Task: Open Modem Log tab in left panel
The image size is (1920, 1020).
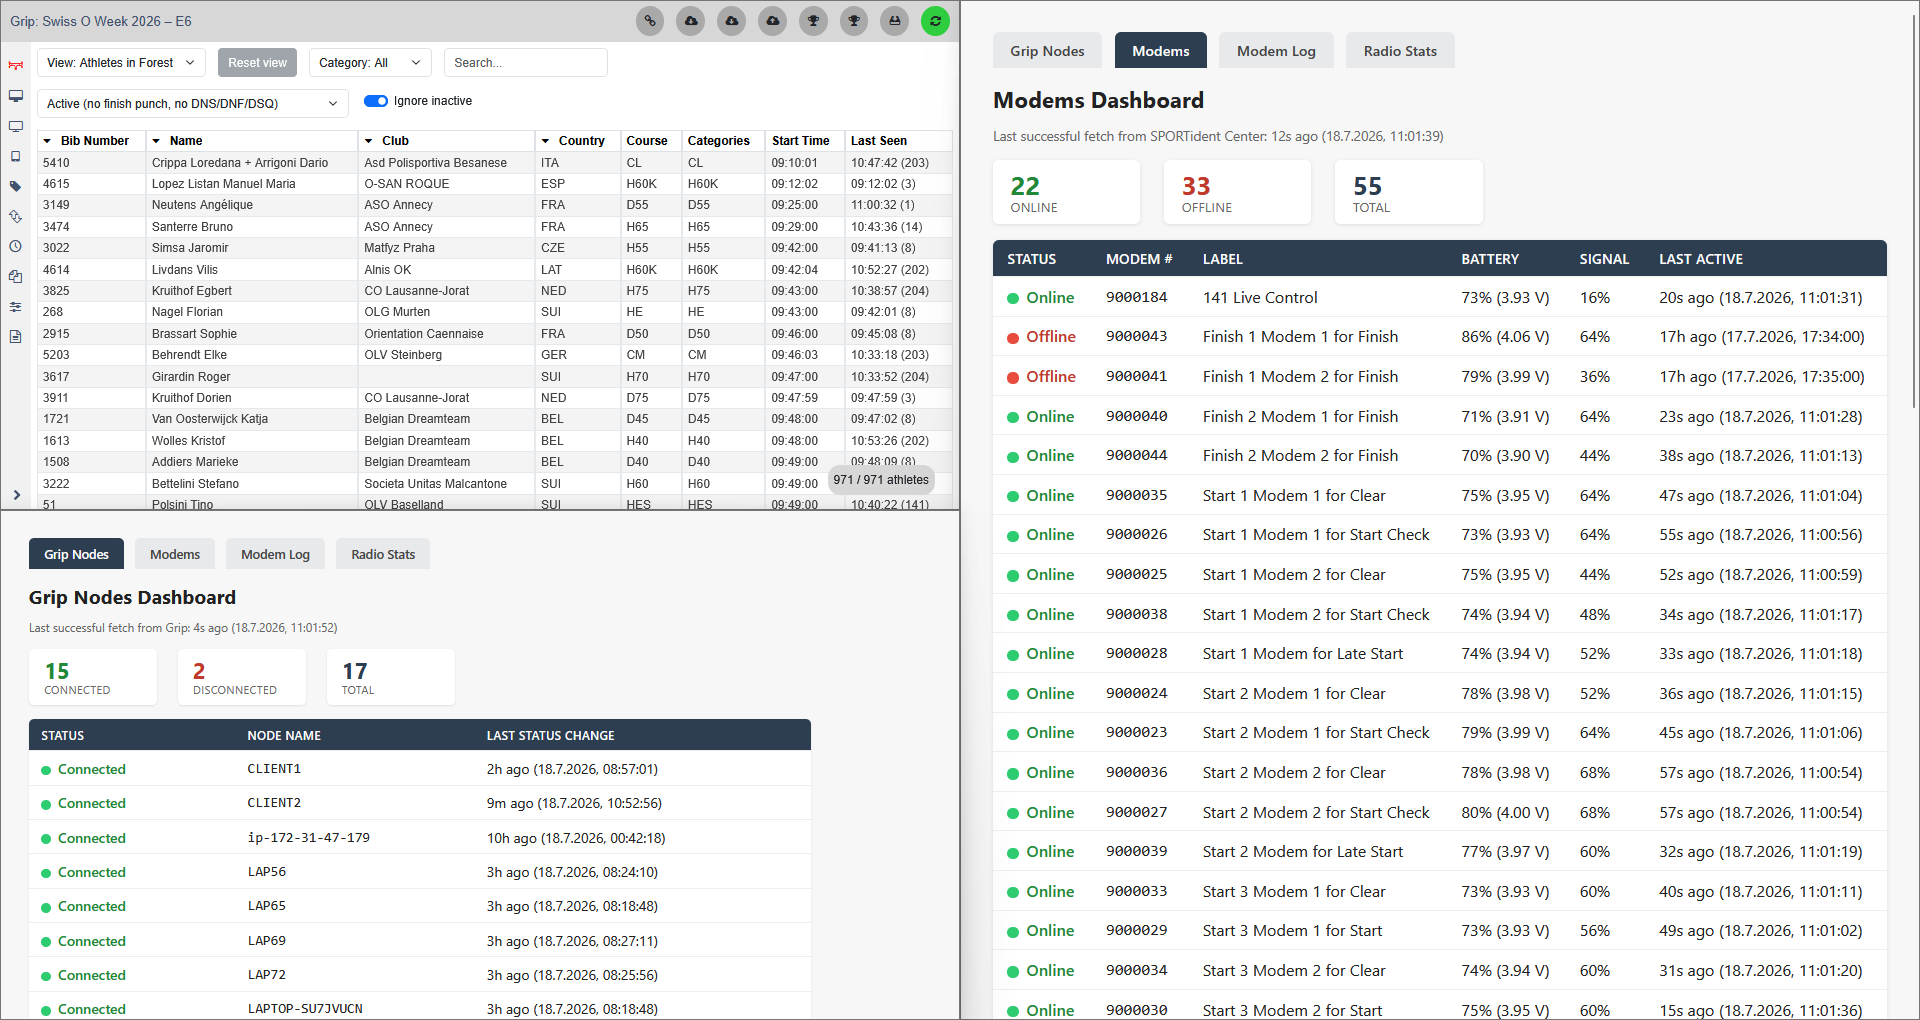Action: tap(275, 554)
